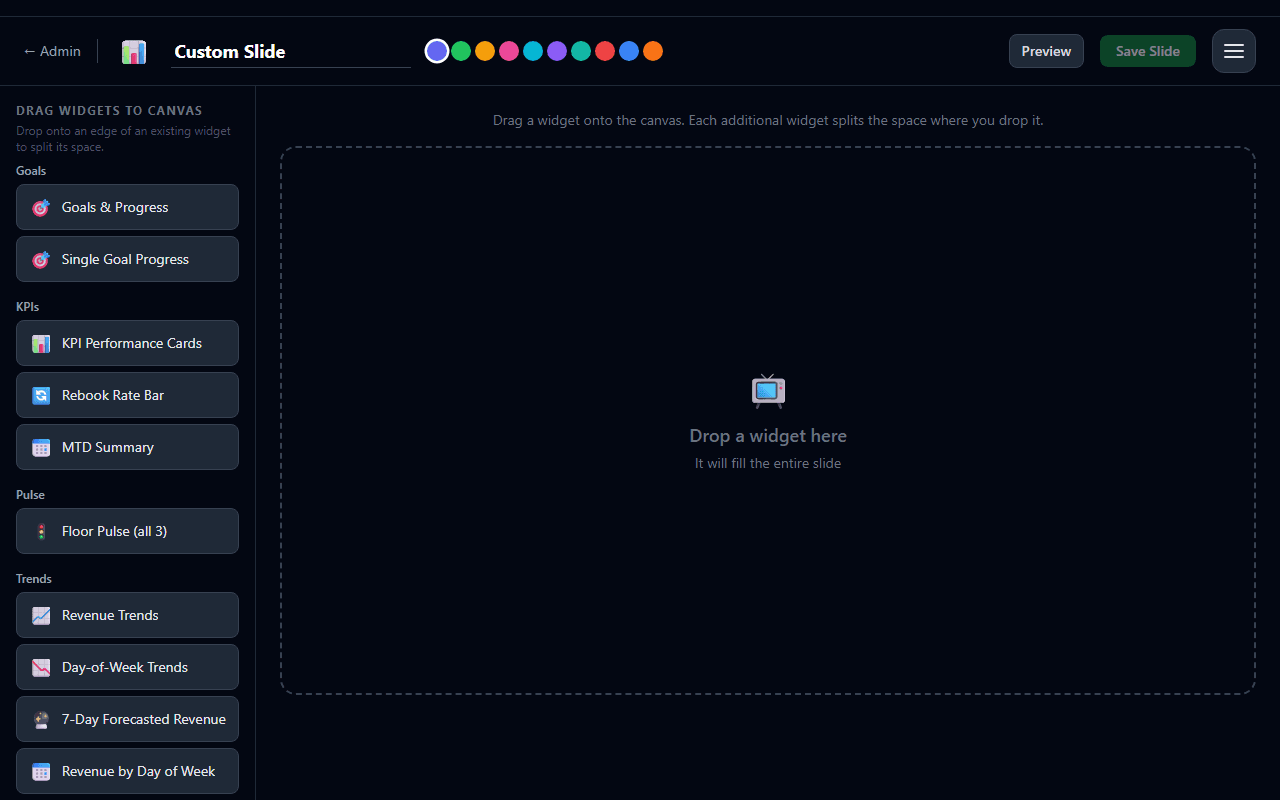Select the KPI Performance Cards widget
The height and width of the screenshot is (800, 1280).
(x=127, y=343)
